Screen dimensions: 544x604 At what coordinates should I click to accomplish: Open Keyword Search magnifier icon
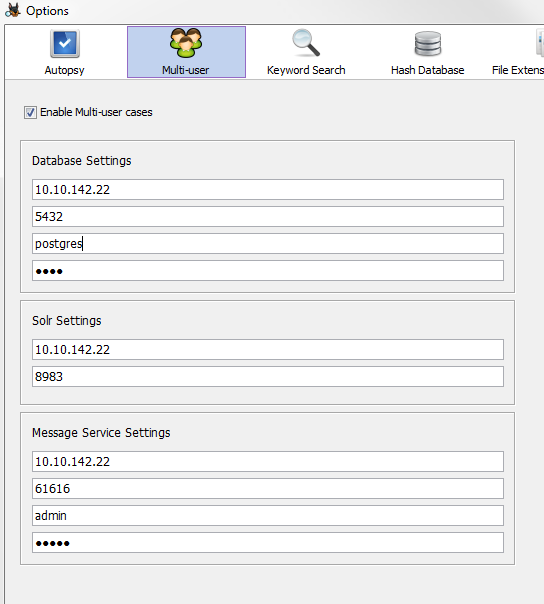pos(306,43)
